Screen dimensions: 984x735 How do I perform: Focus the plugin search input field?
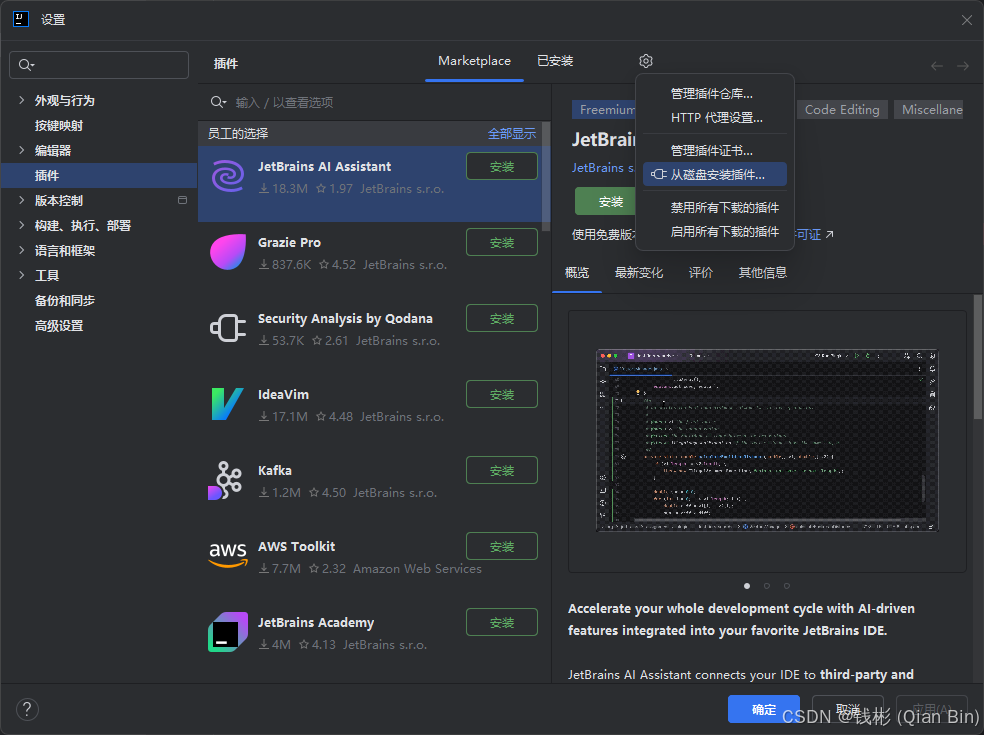pos(374,102)
